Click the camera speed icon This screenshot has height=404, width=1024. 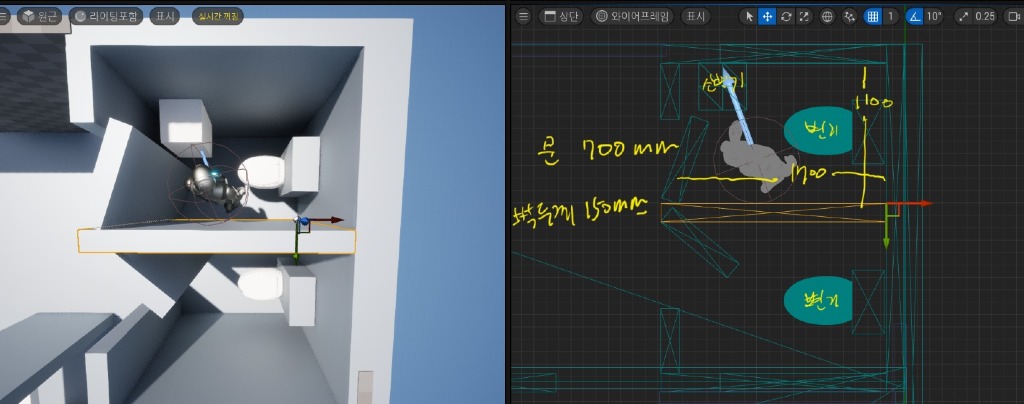click(1014, 17)
